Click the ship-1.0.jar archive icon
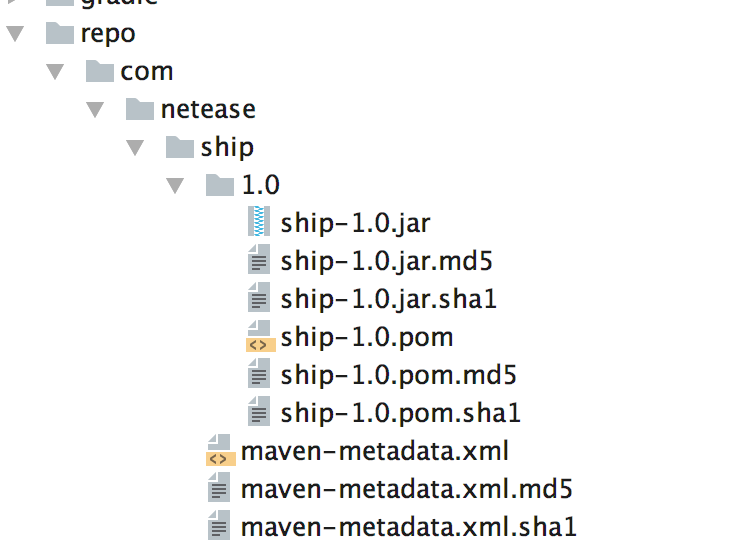The height and width of the screenshot is (546, 732). coord(259,222)
